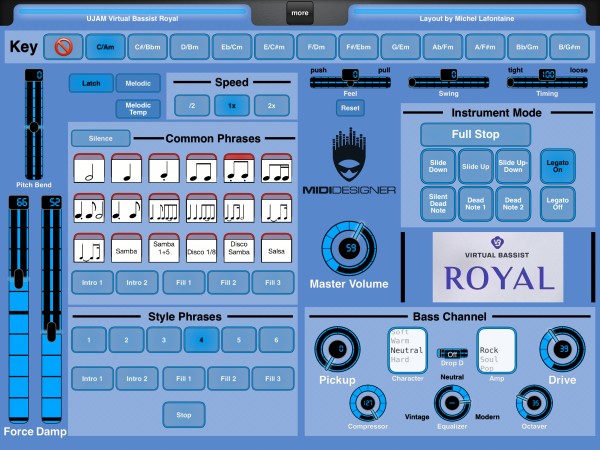Select dotted quarter, quarter, half note phrase

[x=89, y=208]
